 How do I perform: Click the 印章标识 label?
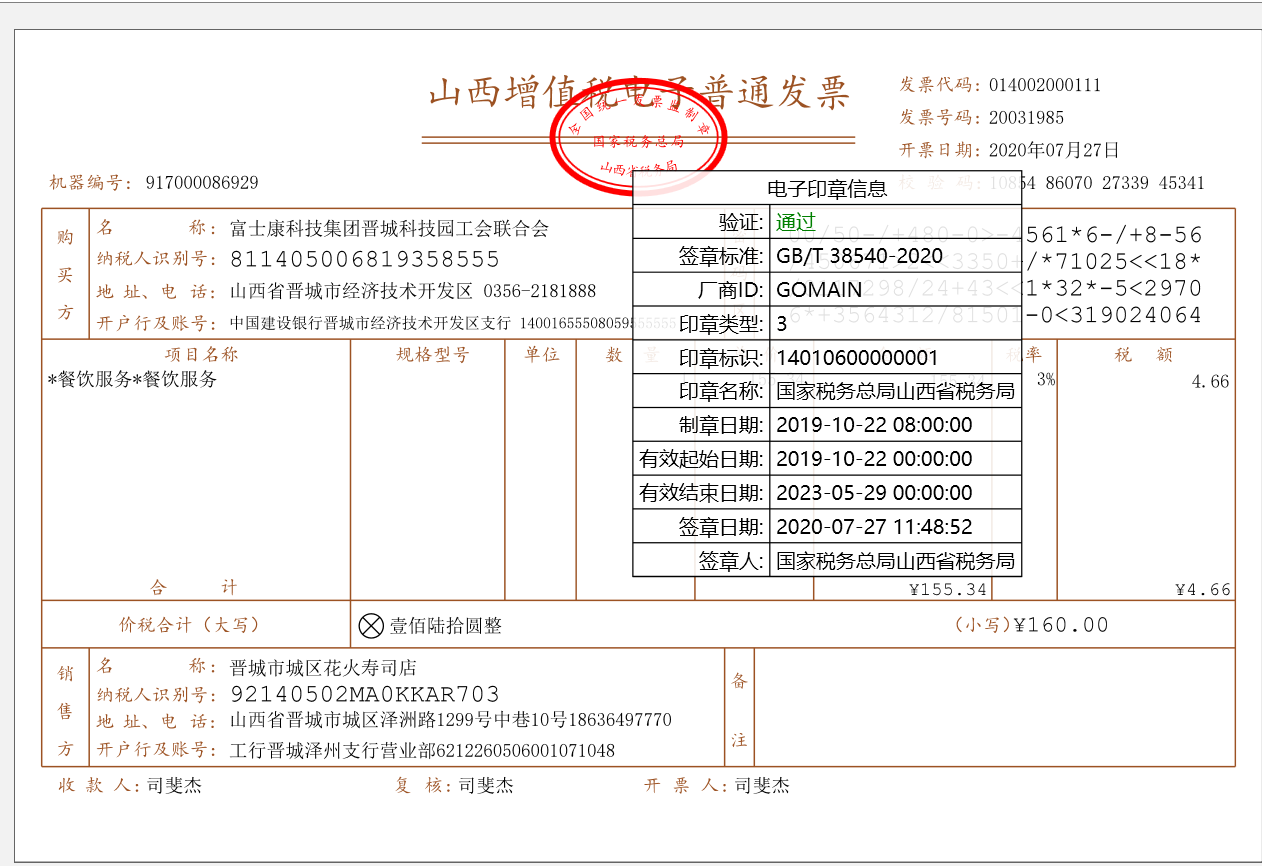pos(721,358)
